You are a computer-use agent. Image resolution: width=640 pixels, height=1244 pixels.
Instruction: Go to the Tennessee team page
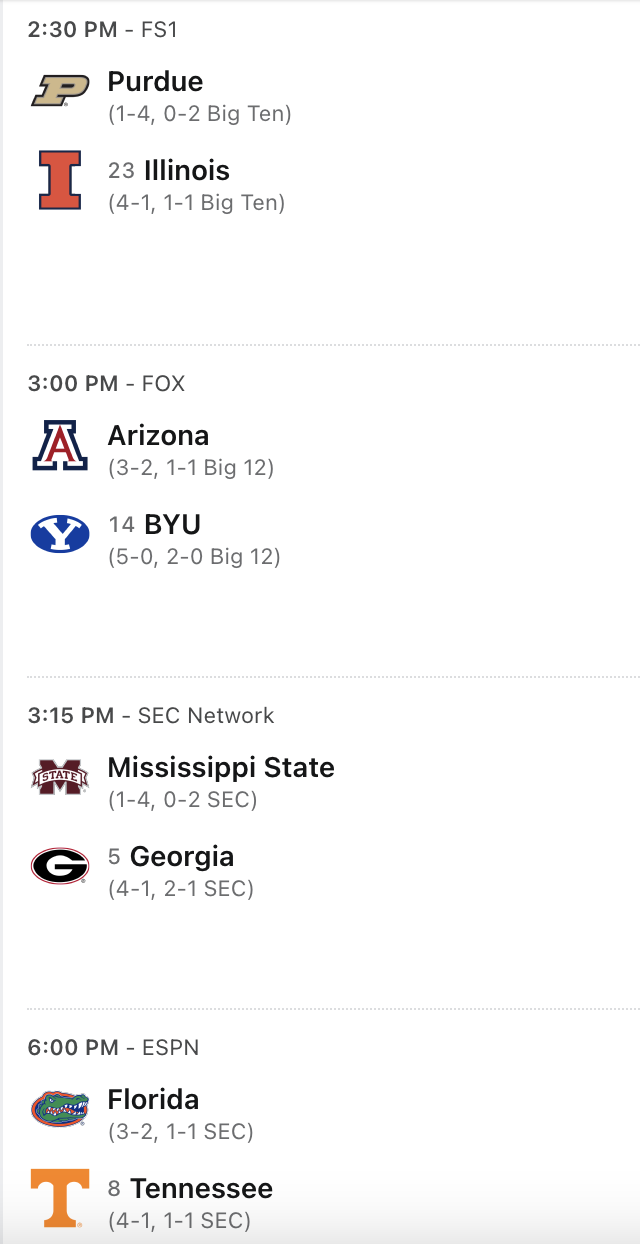click(x=201, y=1189)
